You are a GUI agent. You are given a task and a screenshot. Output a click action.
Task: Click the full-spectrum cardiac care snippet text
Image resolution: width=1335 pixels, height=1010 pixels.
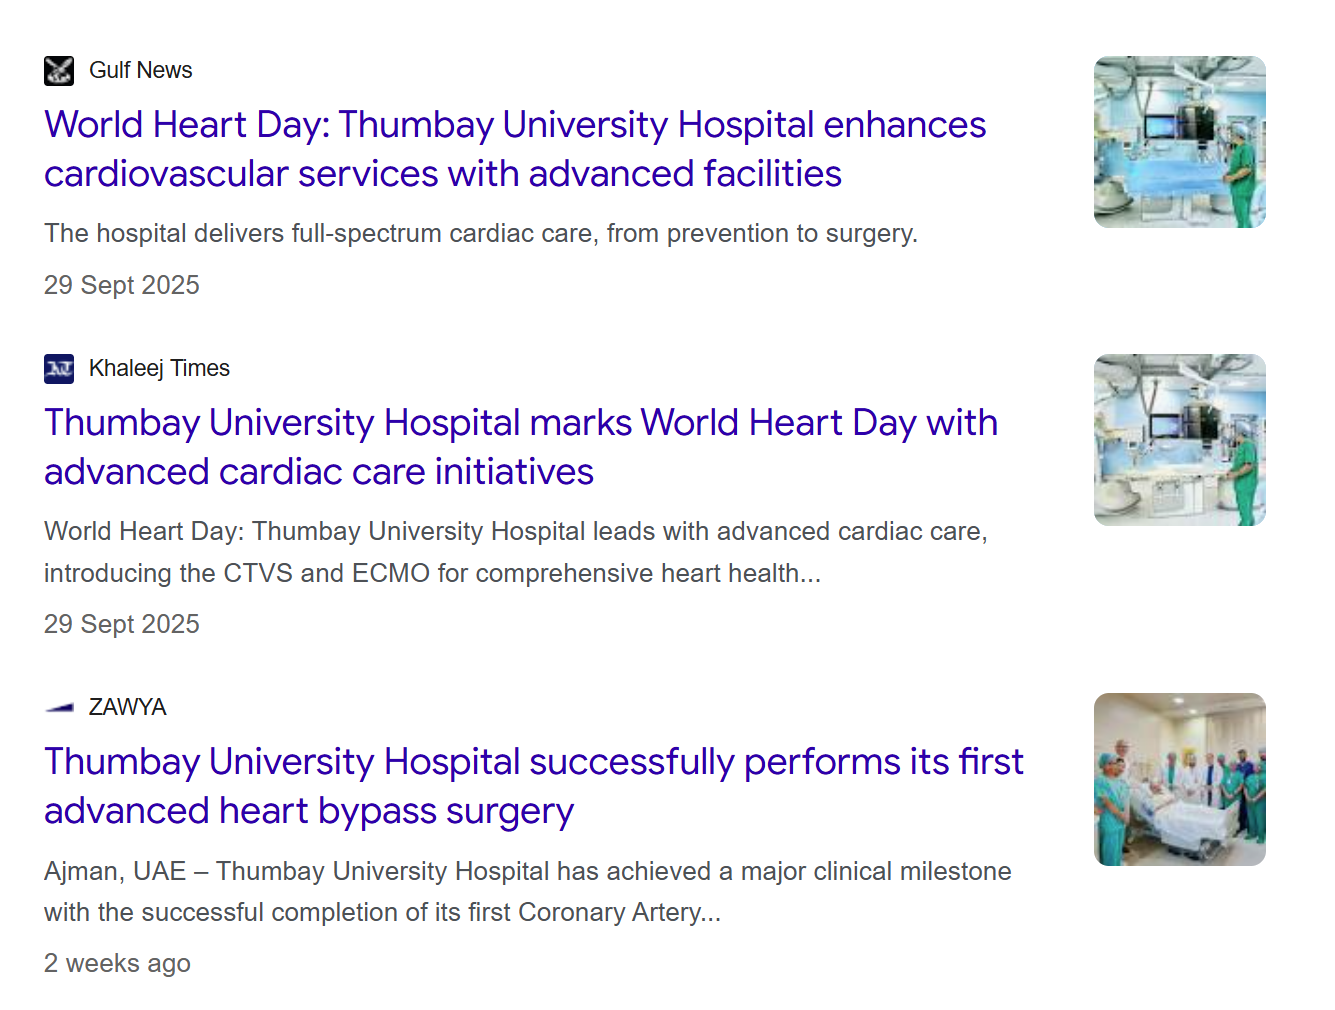click(480, 234)
